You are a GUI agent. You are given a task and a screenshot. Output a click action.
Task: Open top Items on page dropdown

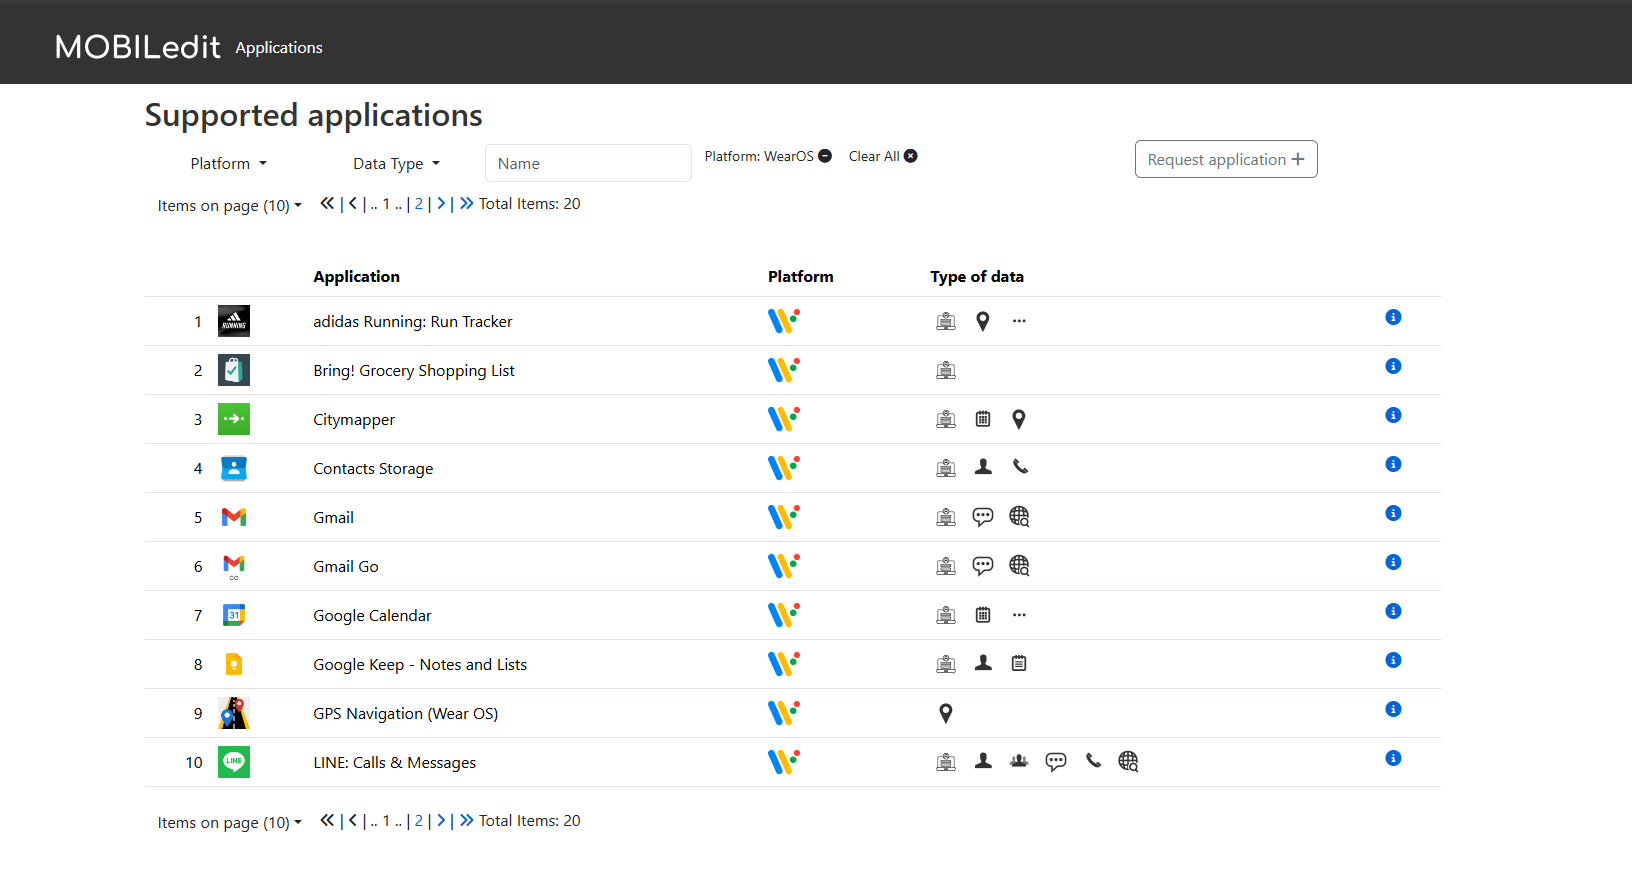click(x=229, y=206)
